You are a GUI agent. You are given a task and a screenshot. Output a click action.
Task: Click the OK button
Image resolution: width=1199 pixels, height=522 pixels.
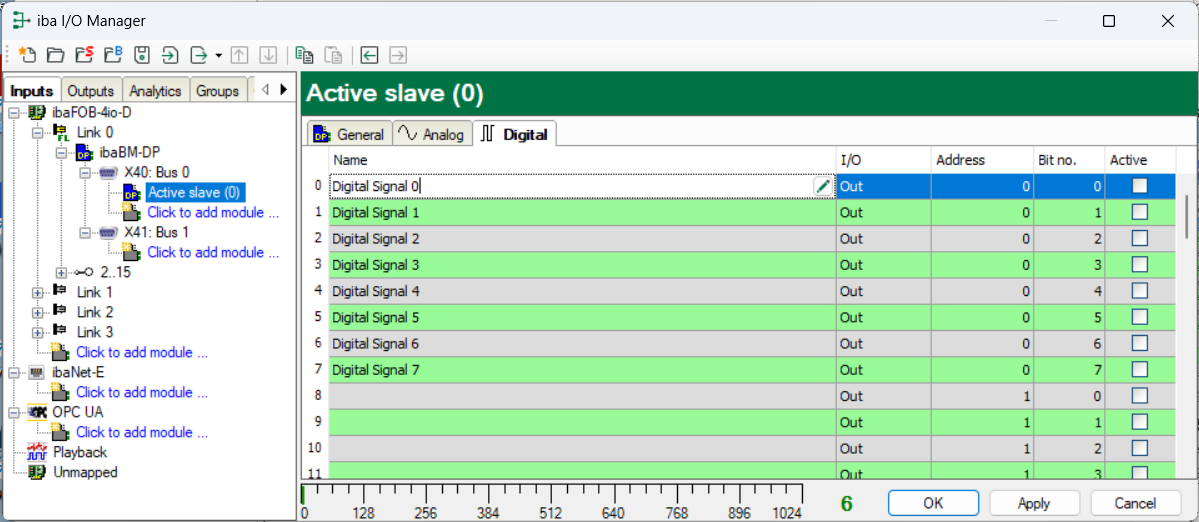[x=933, y=503]
